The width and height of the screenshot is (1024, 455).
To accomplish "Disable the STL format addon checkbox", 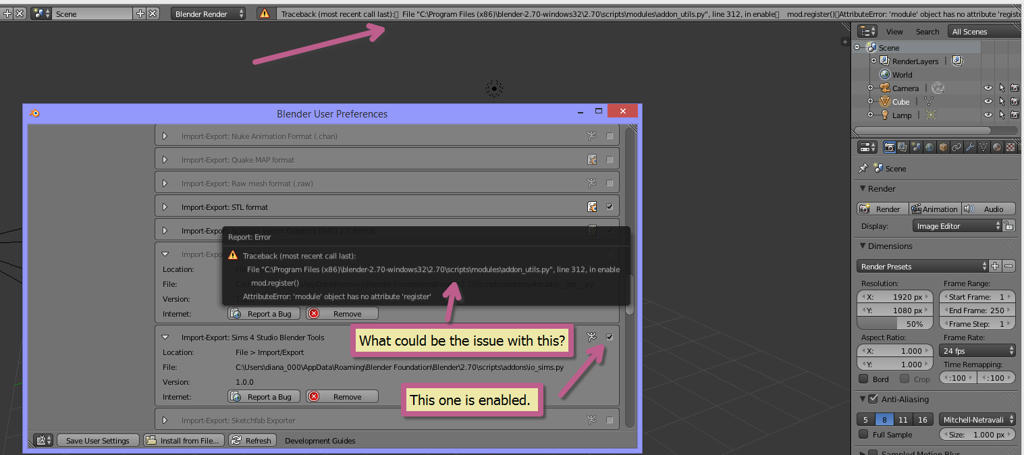I will click(609, 207).
